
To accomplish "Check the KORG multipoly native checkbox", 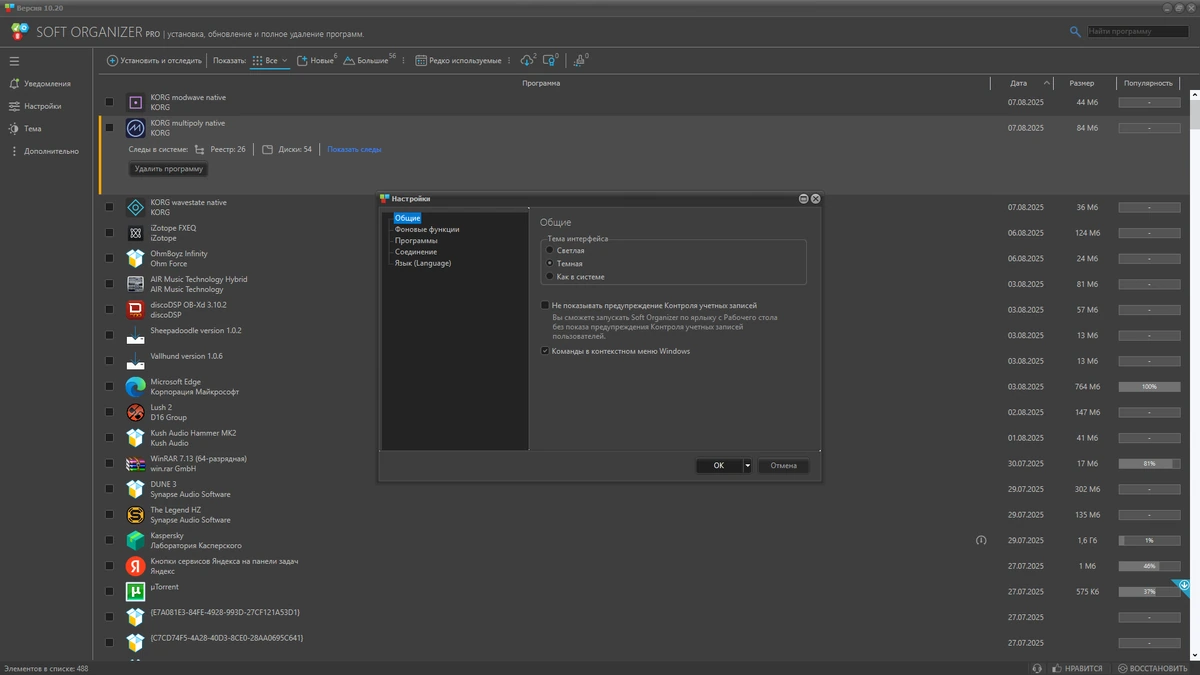I will tap(109, 128).
